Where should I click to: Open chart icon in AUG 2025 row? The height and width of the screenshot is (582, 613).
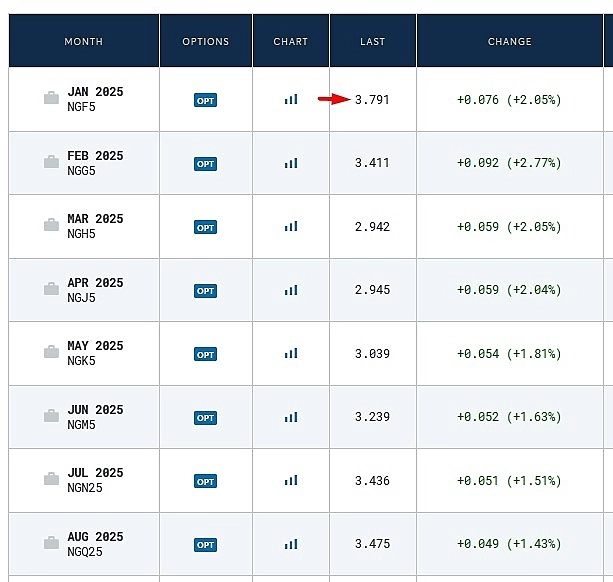tap(291, 544)
